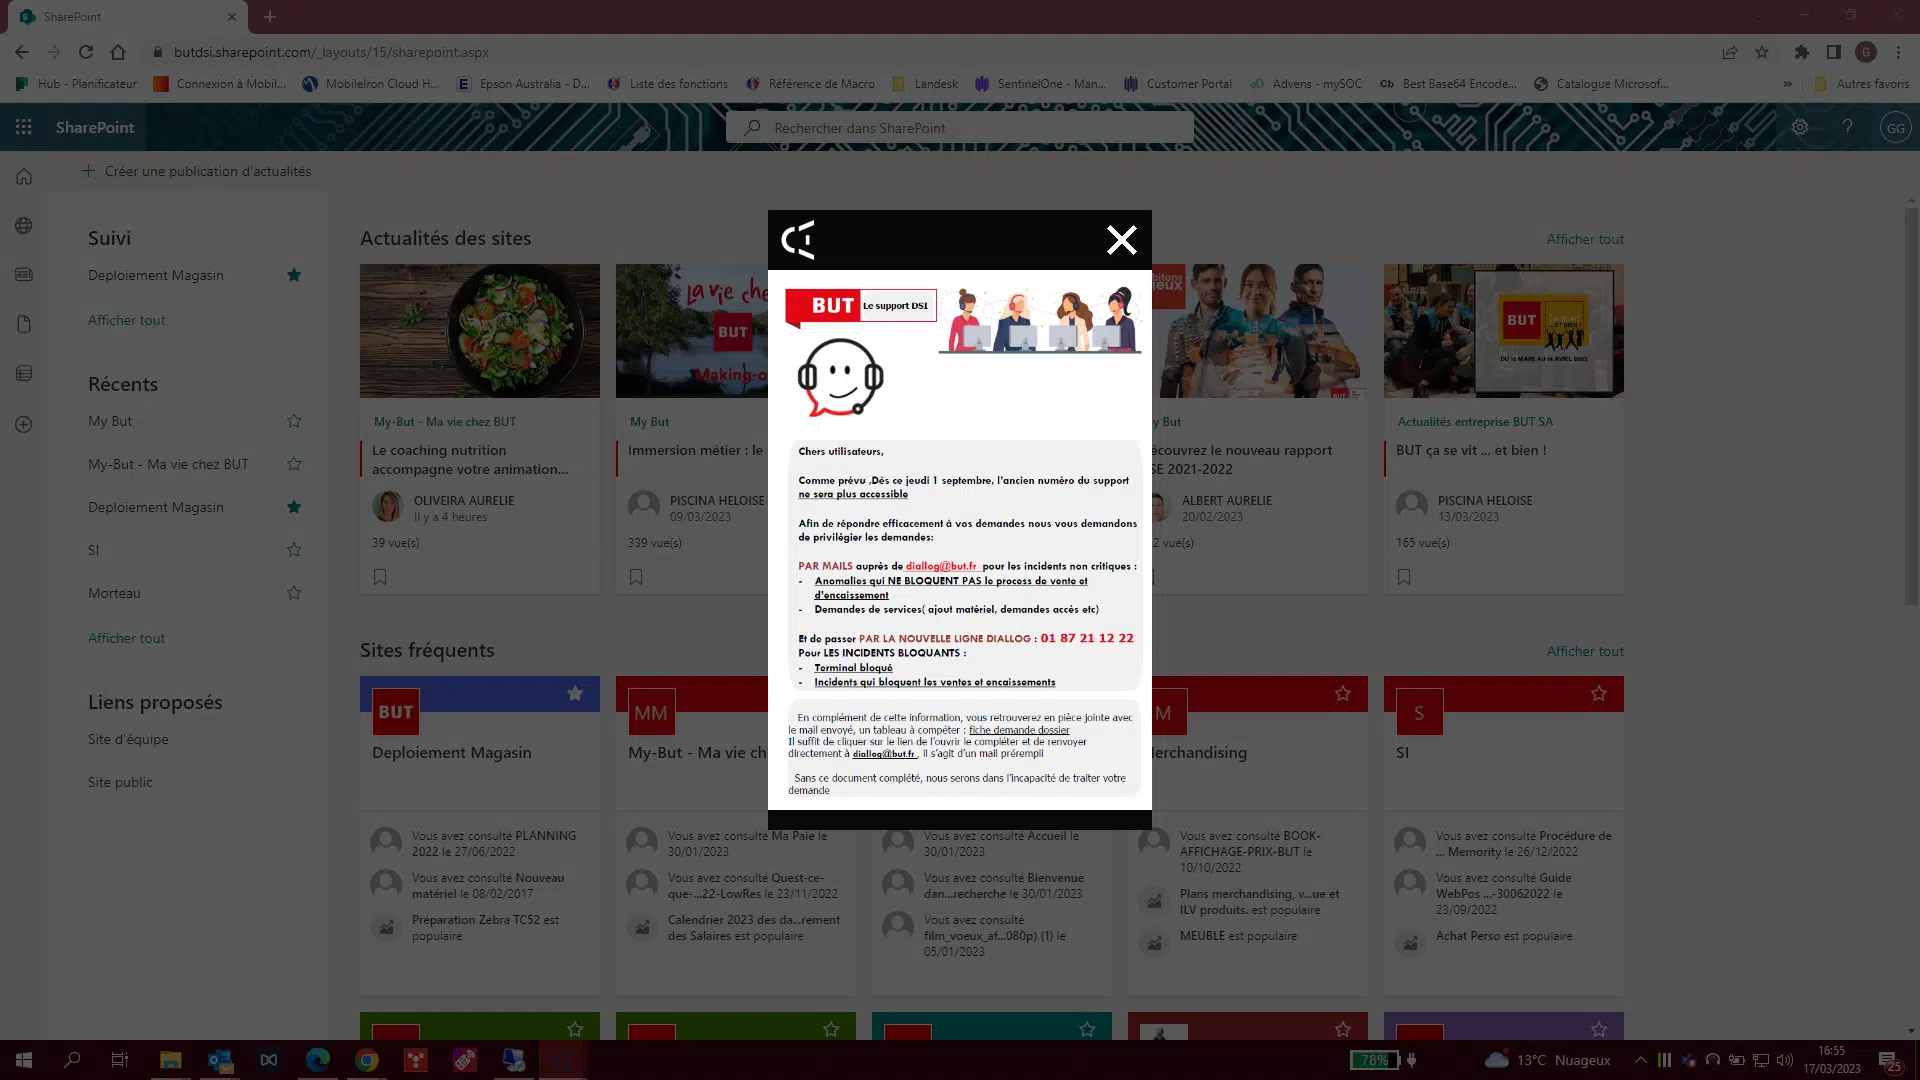This screenshot has width=1920, height=1080.
Task: Follow the SI recent site star
Action: click(294, 550)
